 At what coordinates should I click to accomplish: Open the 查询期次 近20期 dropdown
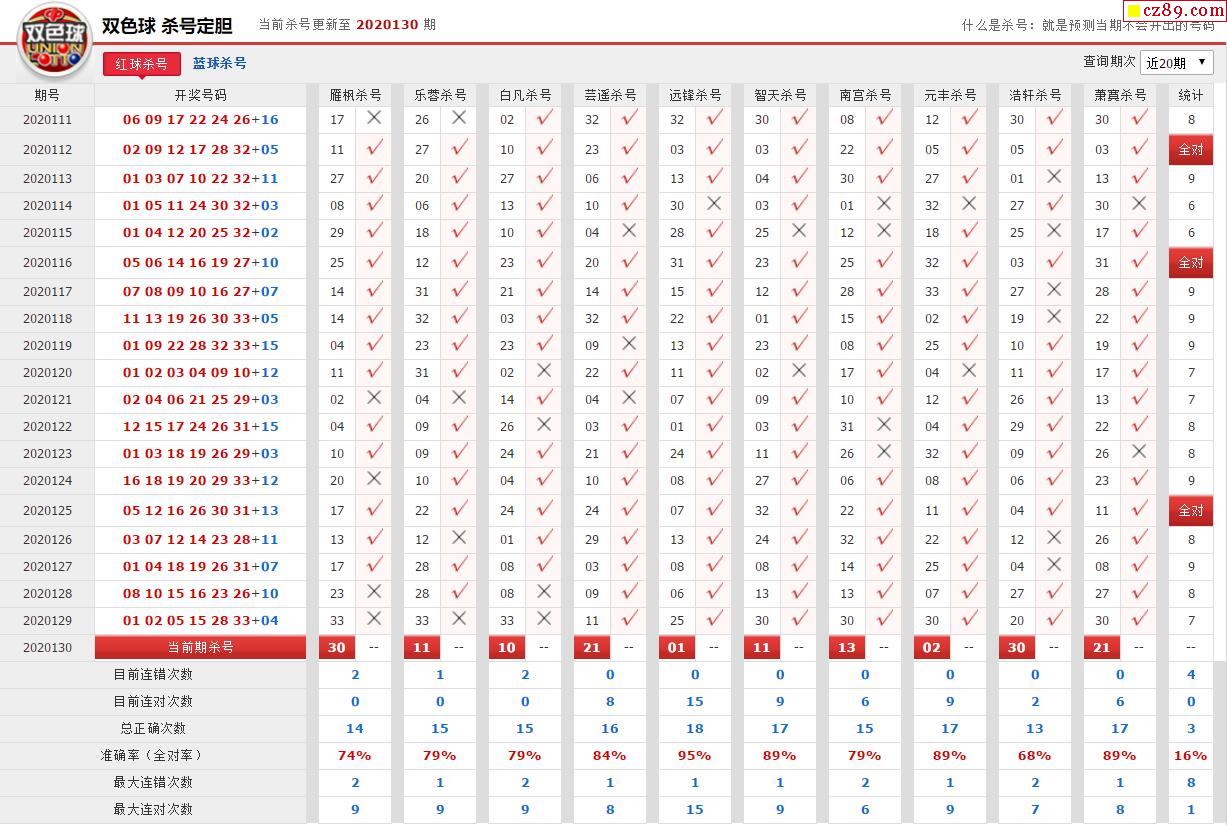click(1176, 62)
